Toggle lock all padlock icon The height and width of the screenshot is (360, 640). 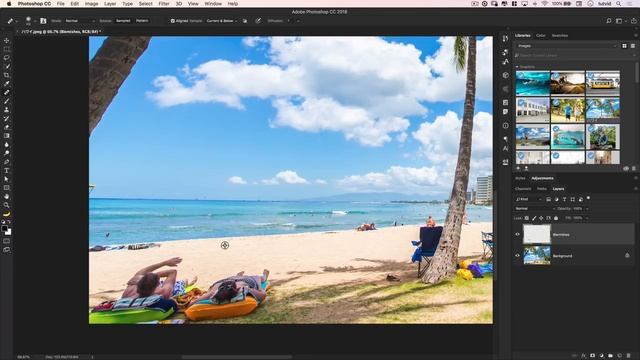click(556, 218)
